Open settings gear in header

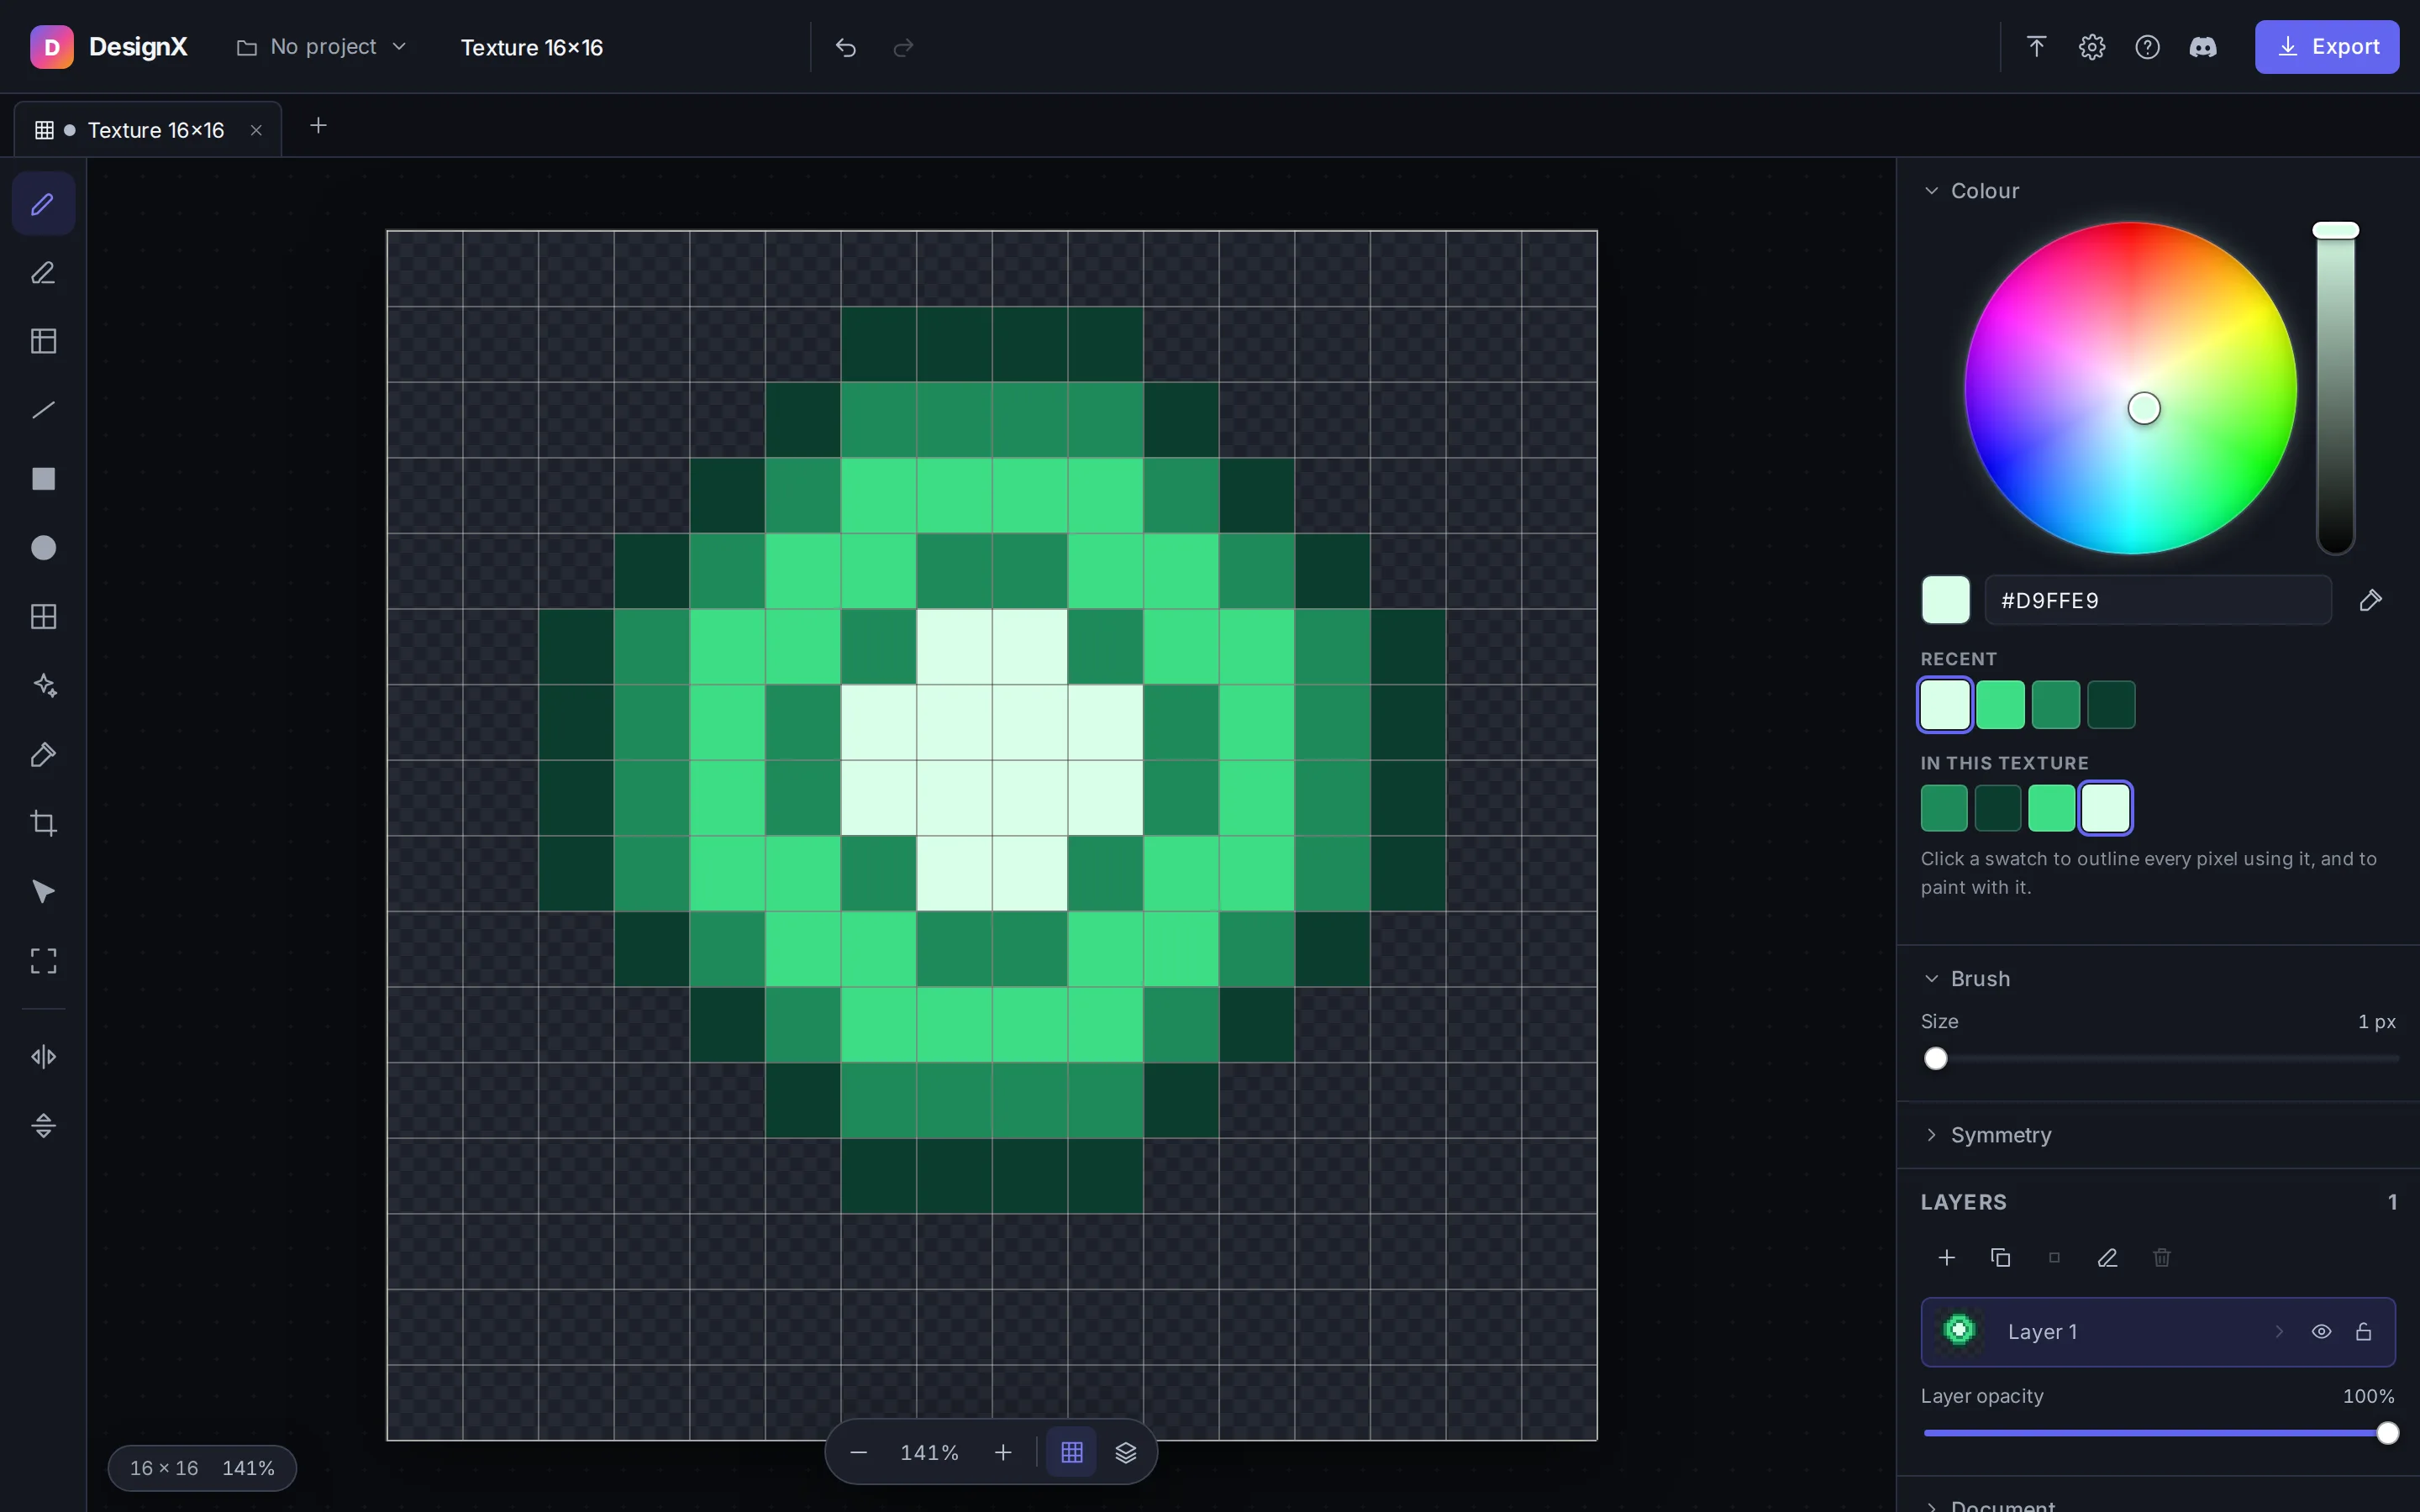pos(2092,47)
